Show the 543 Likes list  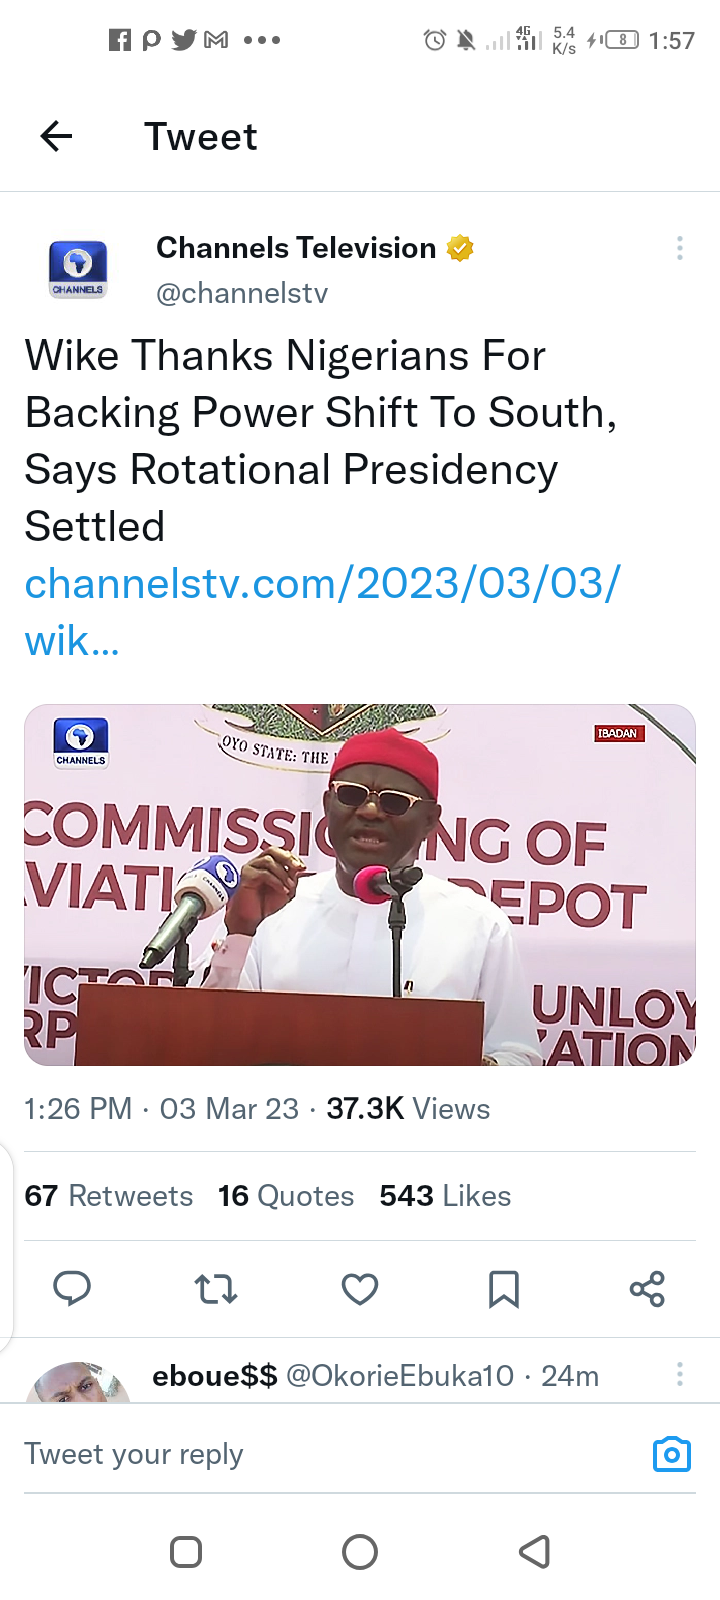445,1196
